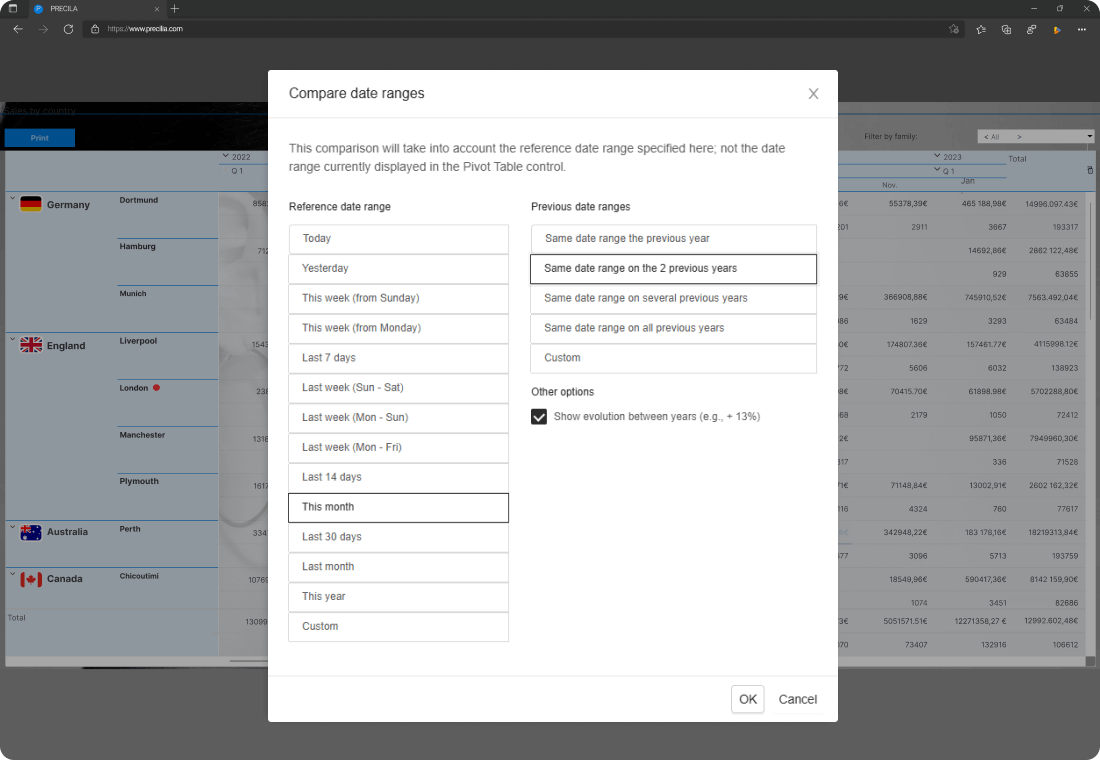Click the browser back arrow
The image size is (1100, 760).
pyautogui.click(x=18, y=29)
